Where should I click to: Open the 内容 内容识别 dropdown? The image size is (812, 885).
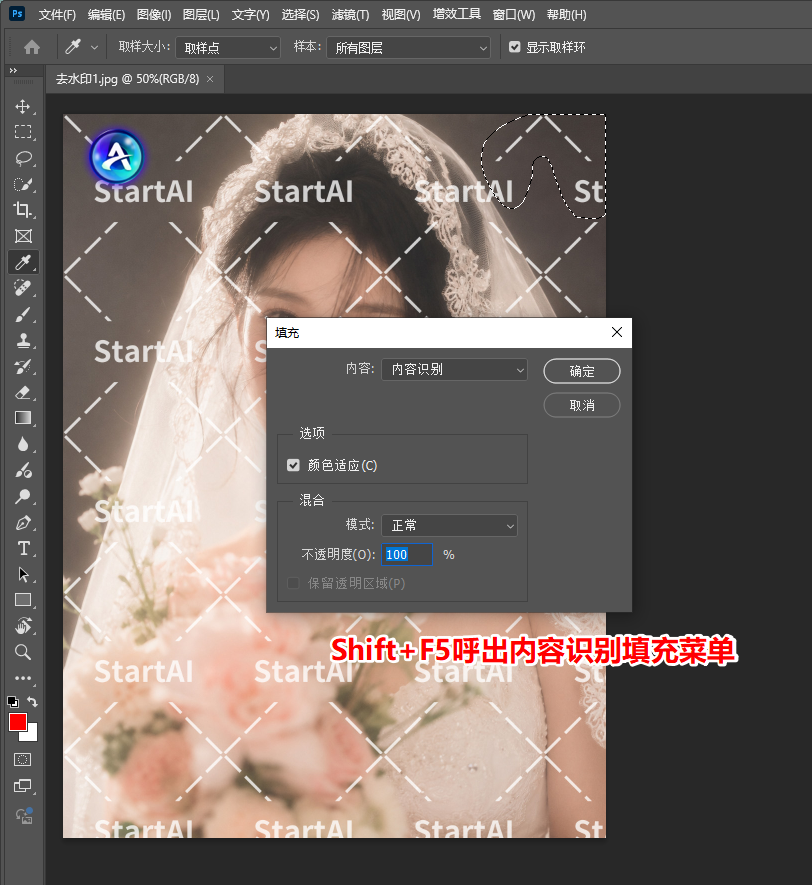click(x=454, y=370)
